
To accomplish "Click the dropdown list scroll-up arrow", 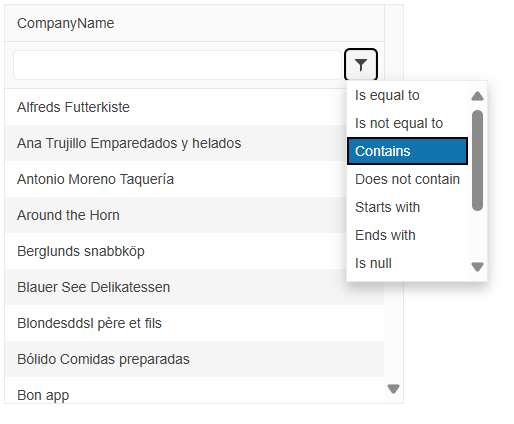I will 477,96.
